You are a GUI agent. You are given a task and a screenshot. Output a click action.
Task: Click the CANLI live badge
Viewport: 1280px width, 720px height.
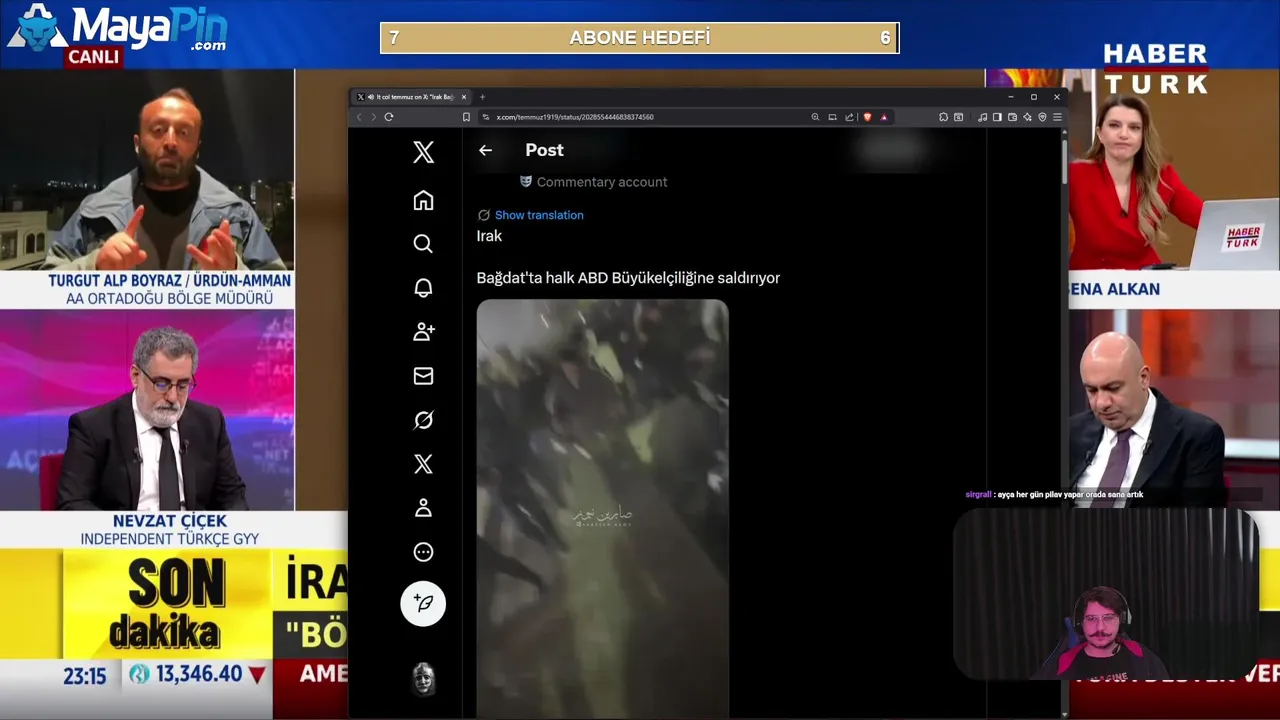(x=93, y=57)
